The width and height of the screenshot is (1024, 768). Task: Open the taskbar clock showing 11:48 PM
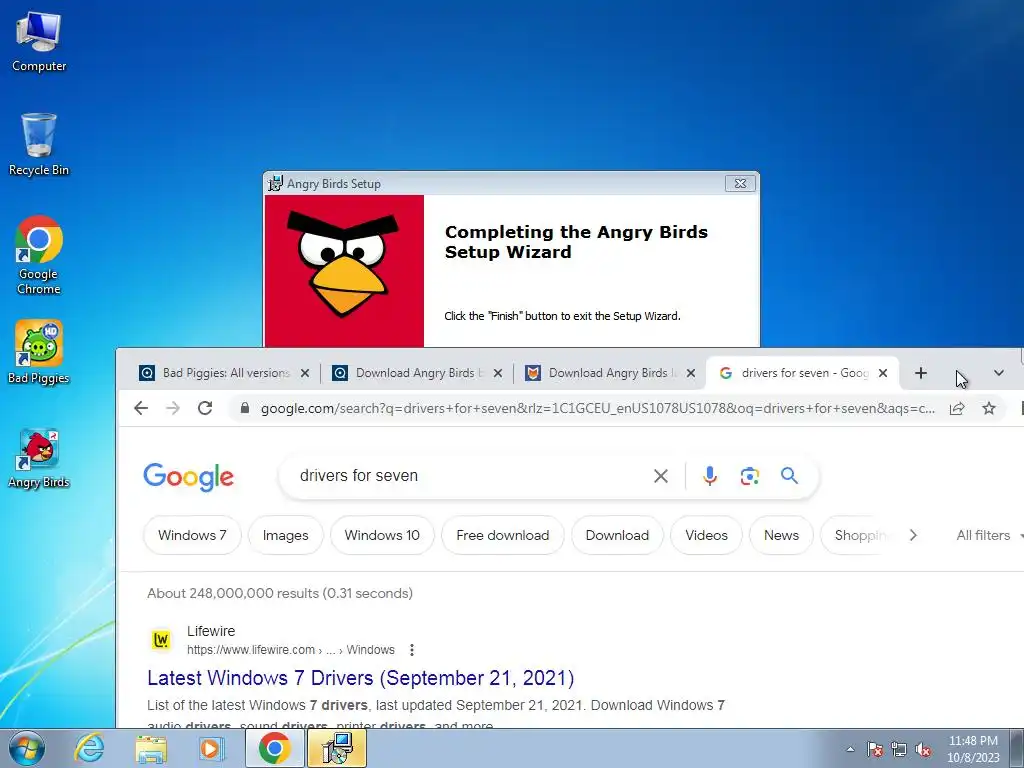click(x=973, y=748)
